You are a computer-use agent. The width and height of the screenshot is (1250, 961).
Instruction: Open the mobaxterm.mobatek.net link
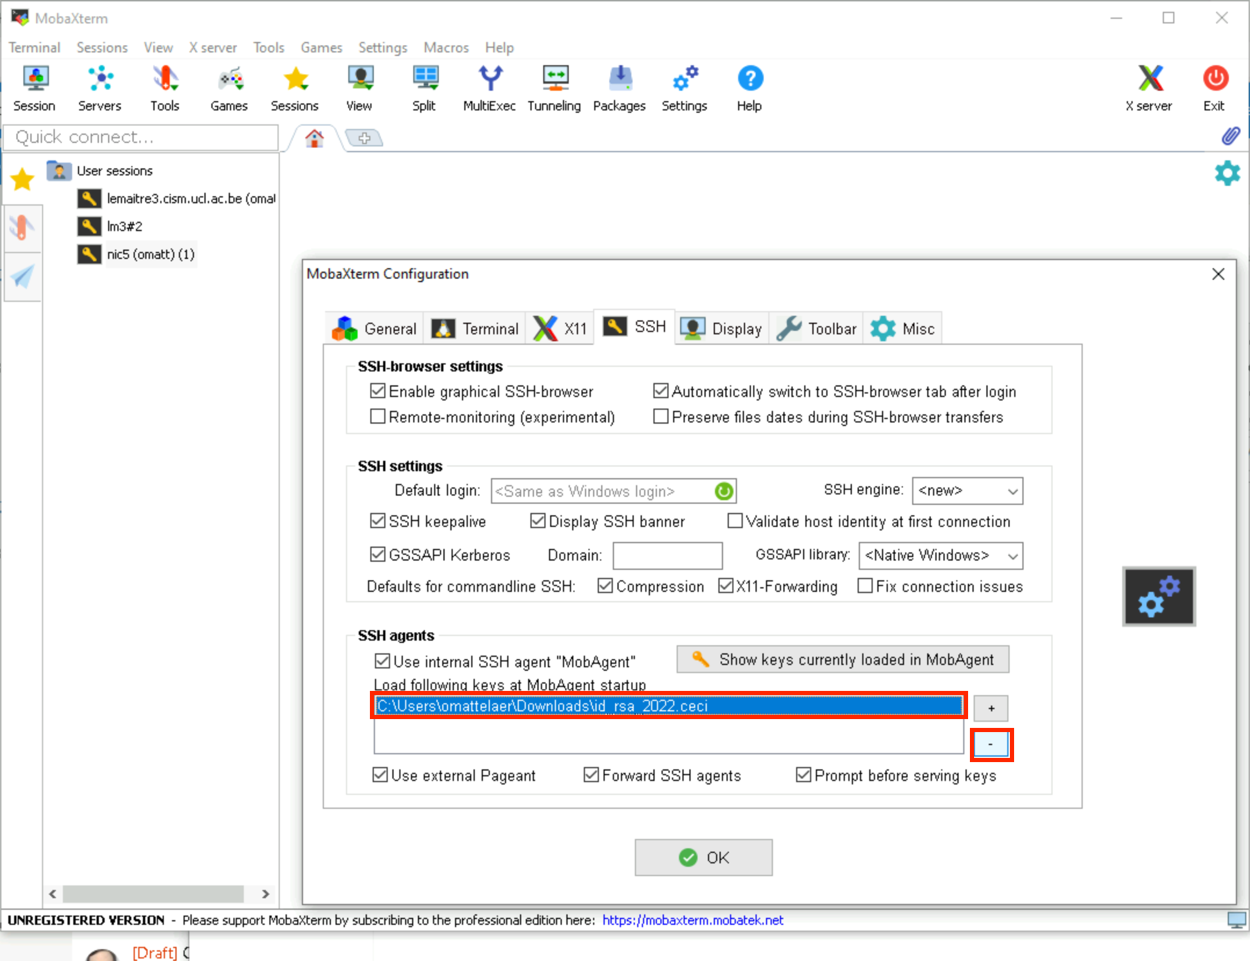pyautogui.click(x=693, y=920)
